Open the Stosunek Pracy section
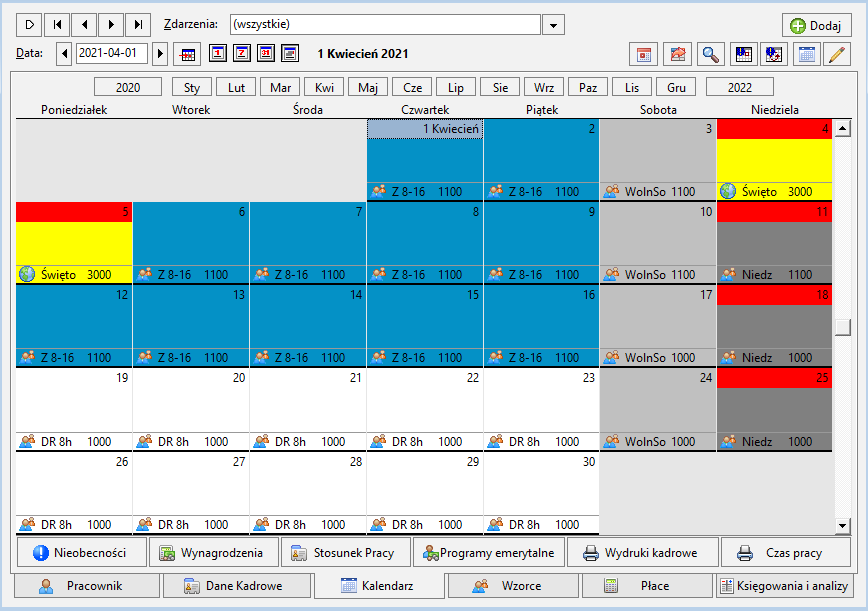 tap(345, 553)
